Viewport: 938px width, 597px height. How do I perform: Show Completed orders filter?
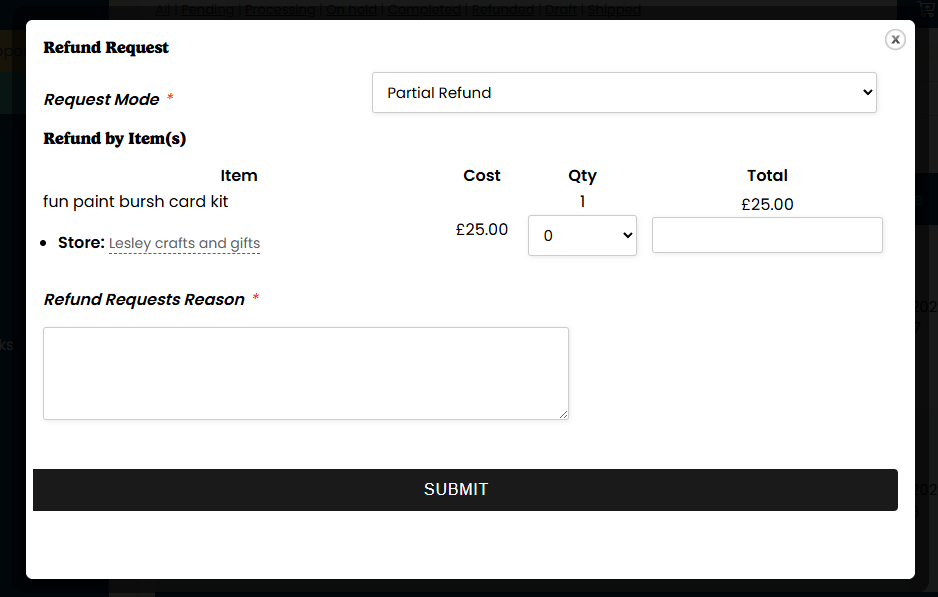(x=424, y=10)
